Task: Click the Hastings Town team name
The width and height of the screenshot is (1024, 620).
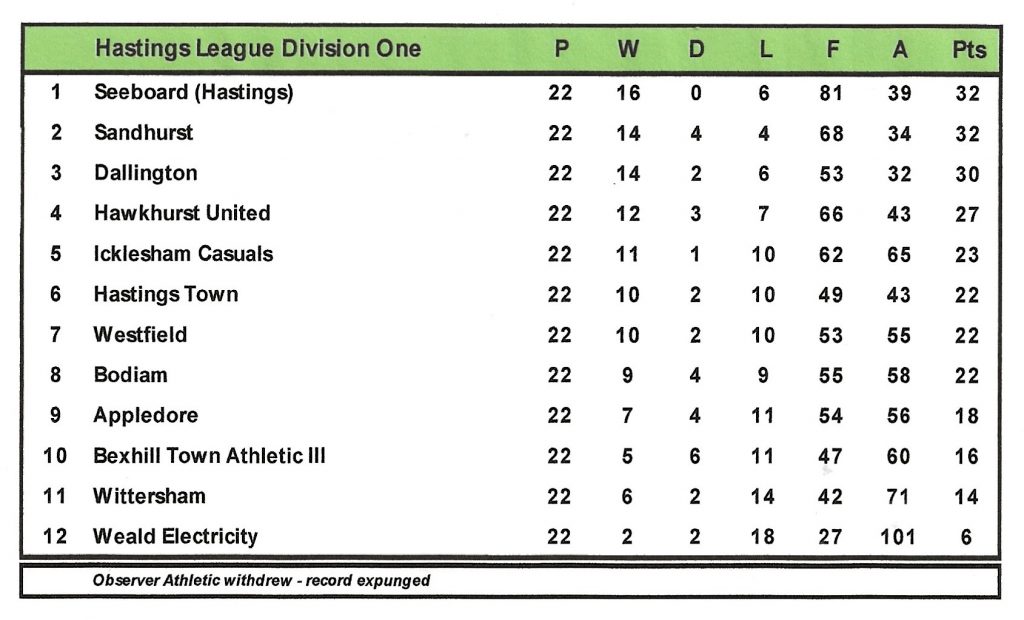Action: click(x=165, y=294)
